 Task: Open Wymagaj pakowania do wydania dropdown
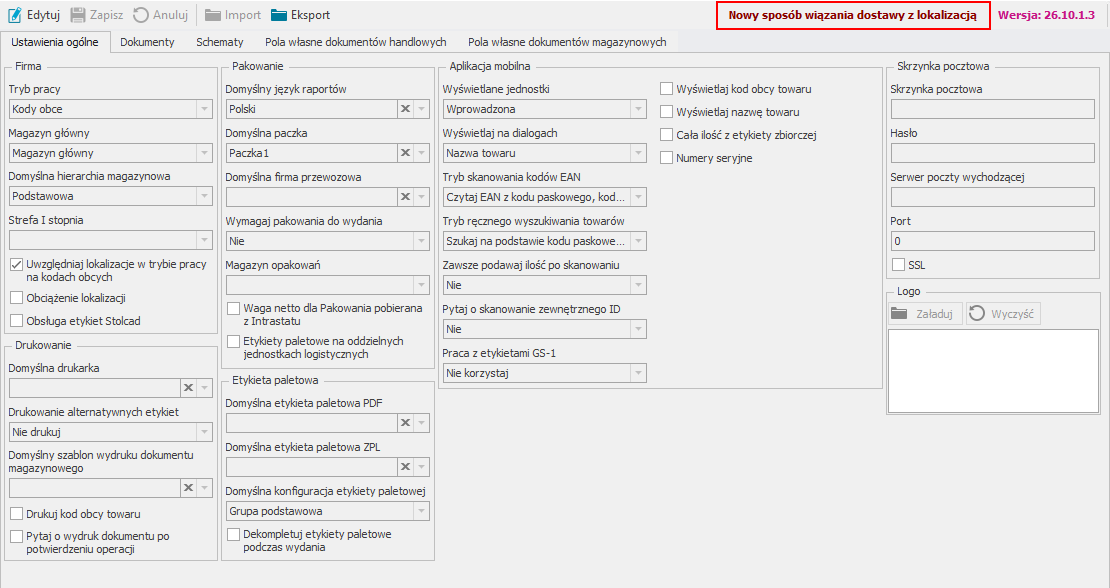tap(422, 241)
